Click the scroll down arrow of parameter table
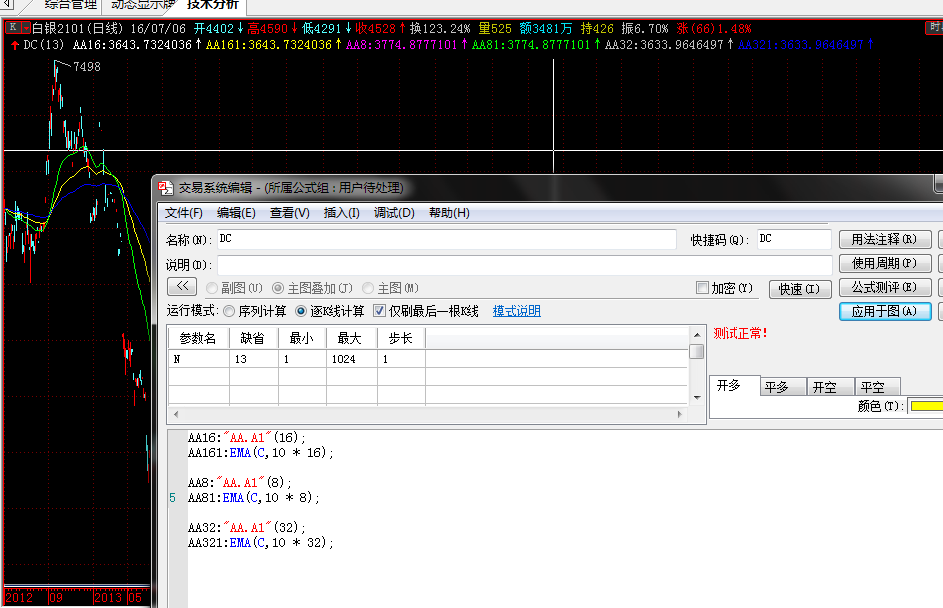 coord(696,397)
